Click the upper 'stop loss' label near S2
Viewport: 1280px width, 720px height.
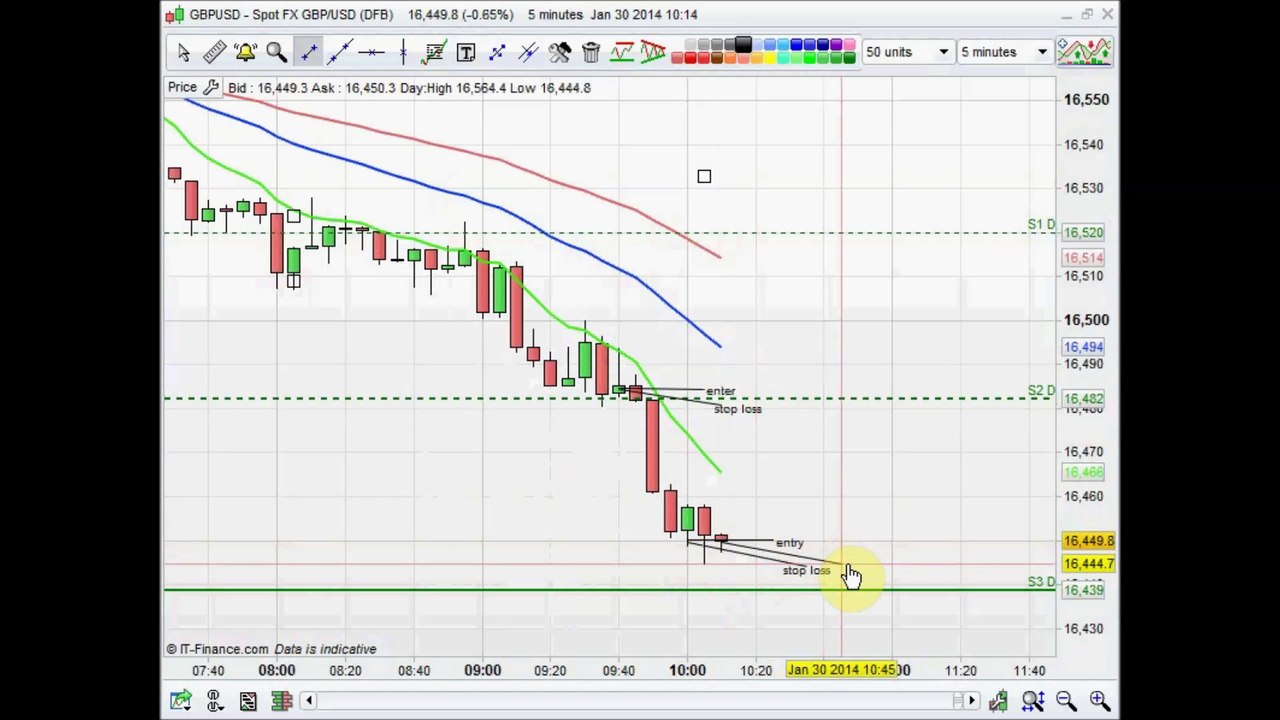tap(737, 409)
